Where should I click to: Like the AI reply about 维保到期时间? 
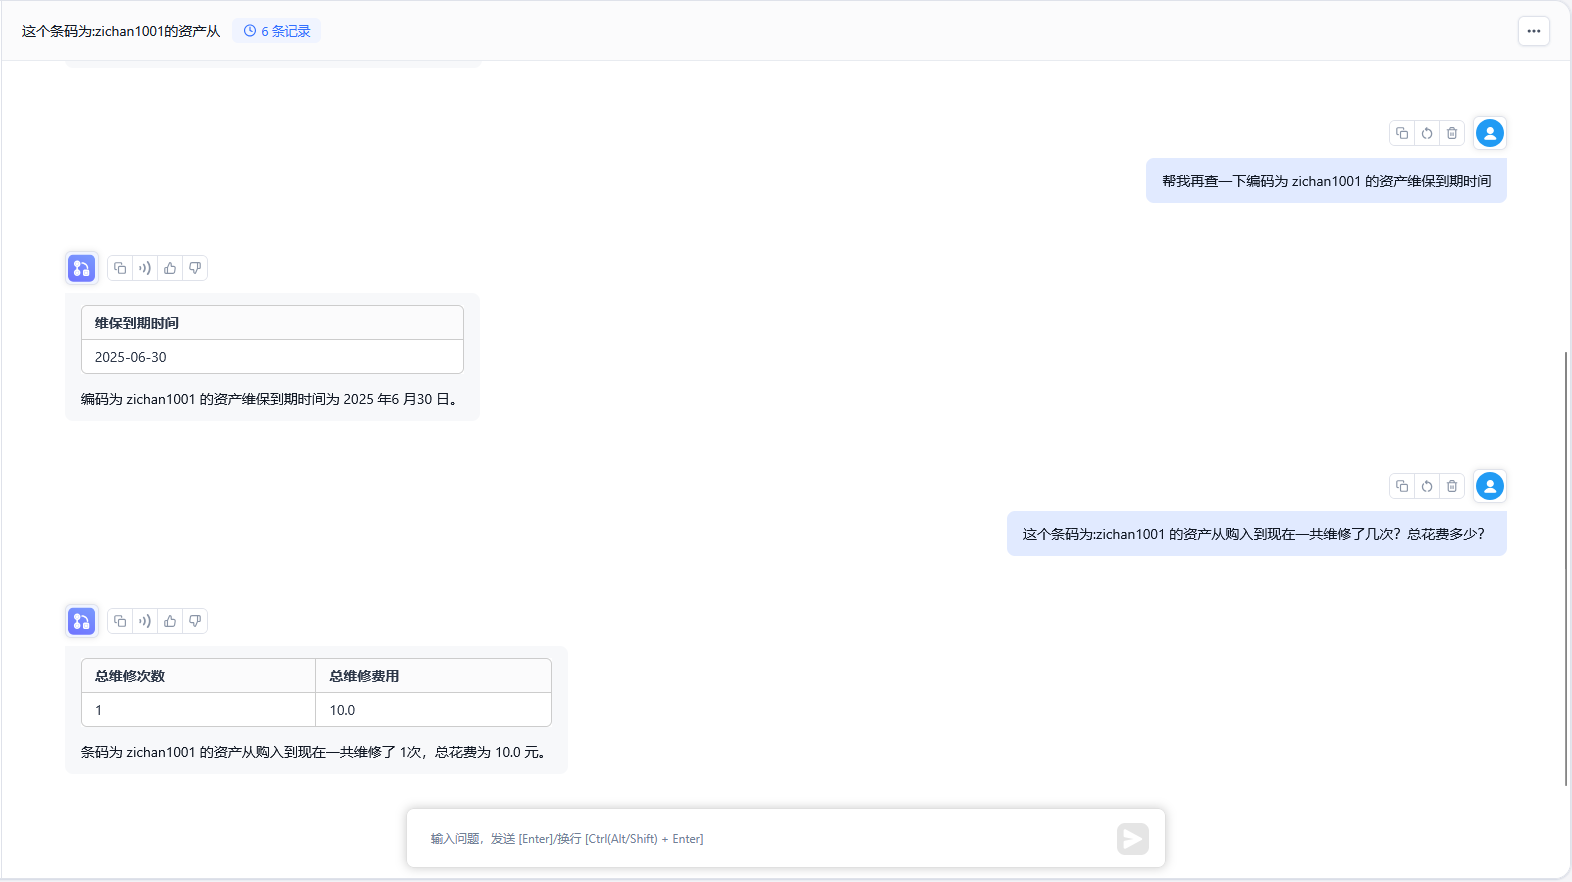point(170,268)
